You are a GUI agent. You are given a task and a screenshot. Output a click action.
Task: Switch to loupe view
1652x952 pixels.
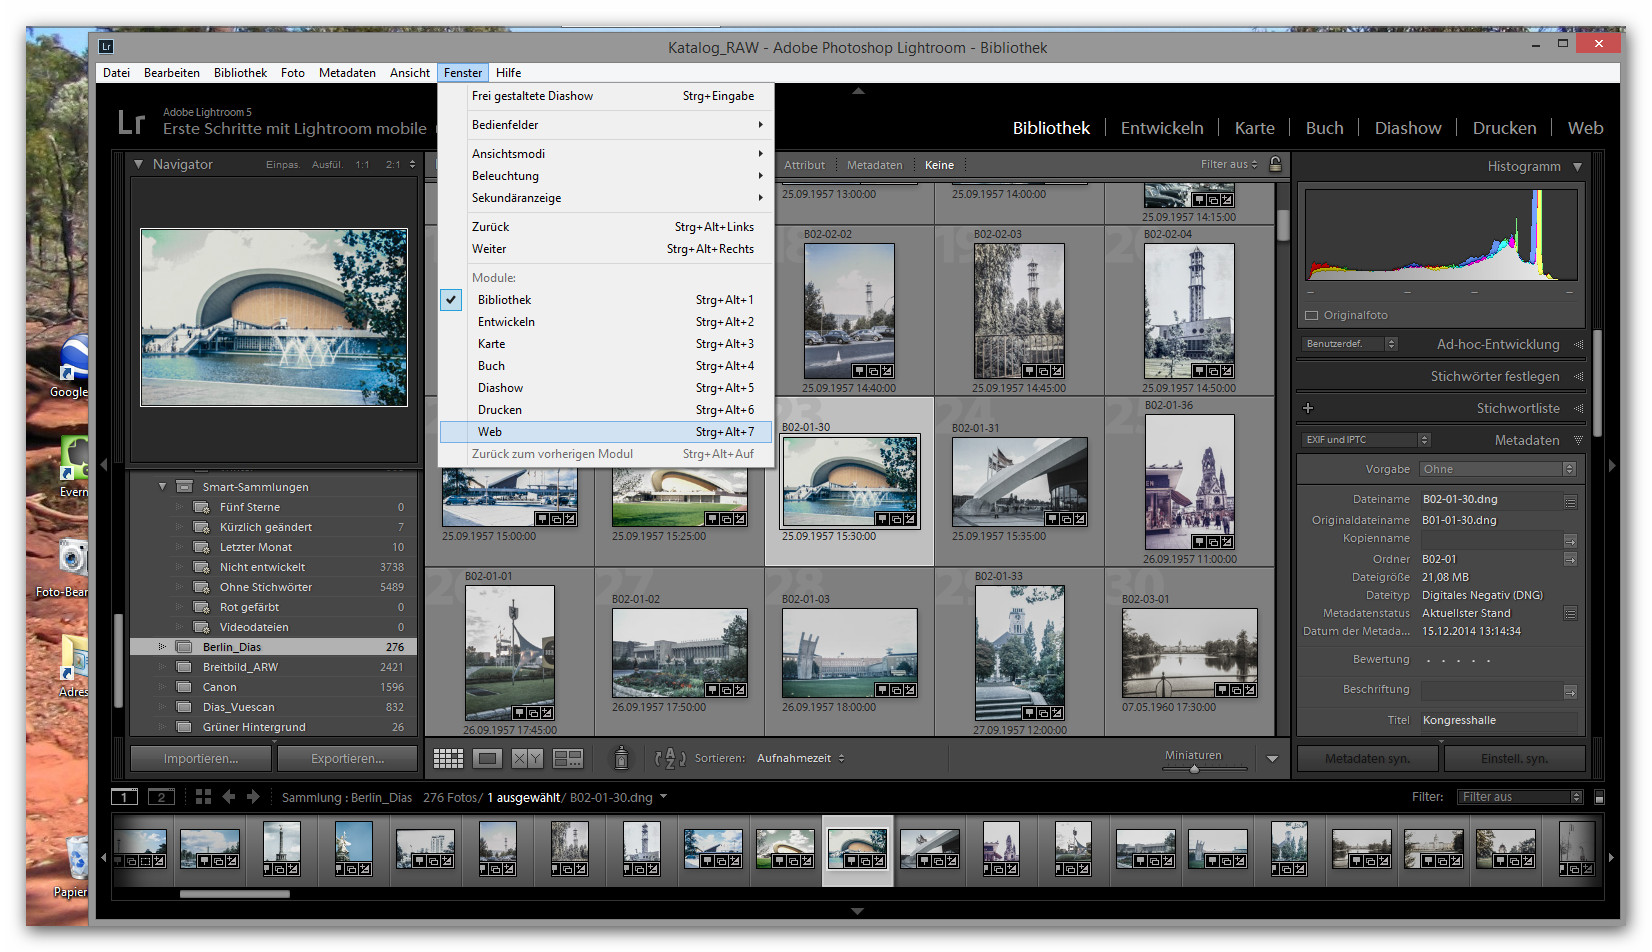point(488,759)
